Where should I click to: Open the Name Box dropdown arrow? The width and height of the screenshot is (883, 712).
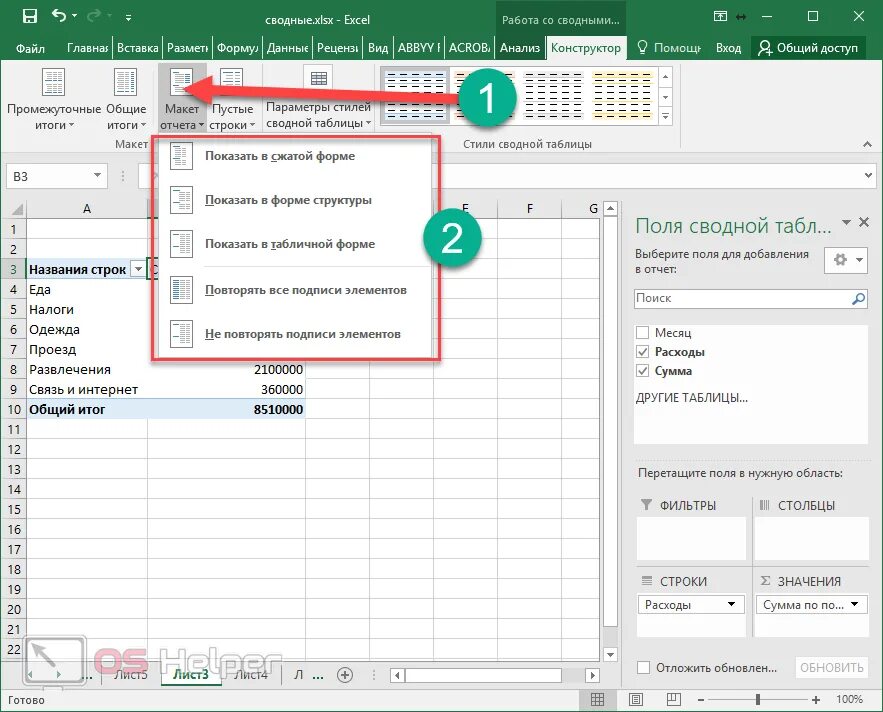[97, 176]
